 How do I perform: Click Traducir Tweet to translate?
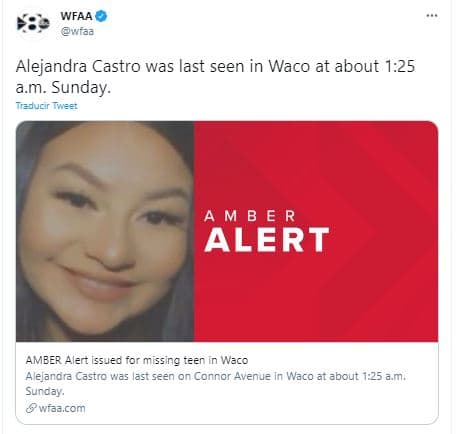coord(46,106)
